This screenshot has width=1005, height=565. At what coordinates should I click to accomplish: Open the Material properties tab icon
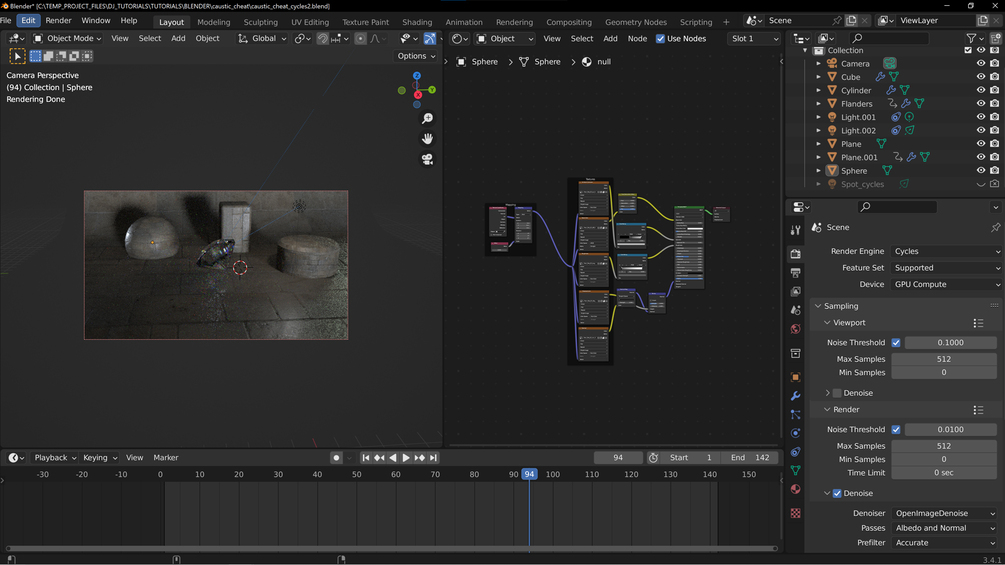pos(795,489)
